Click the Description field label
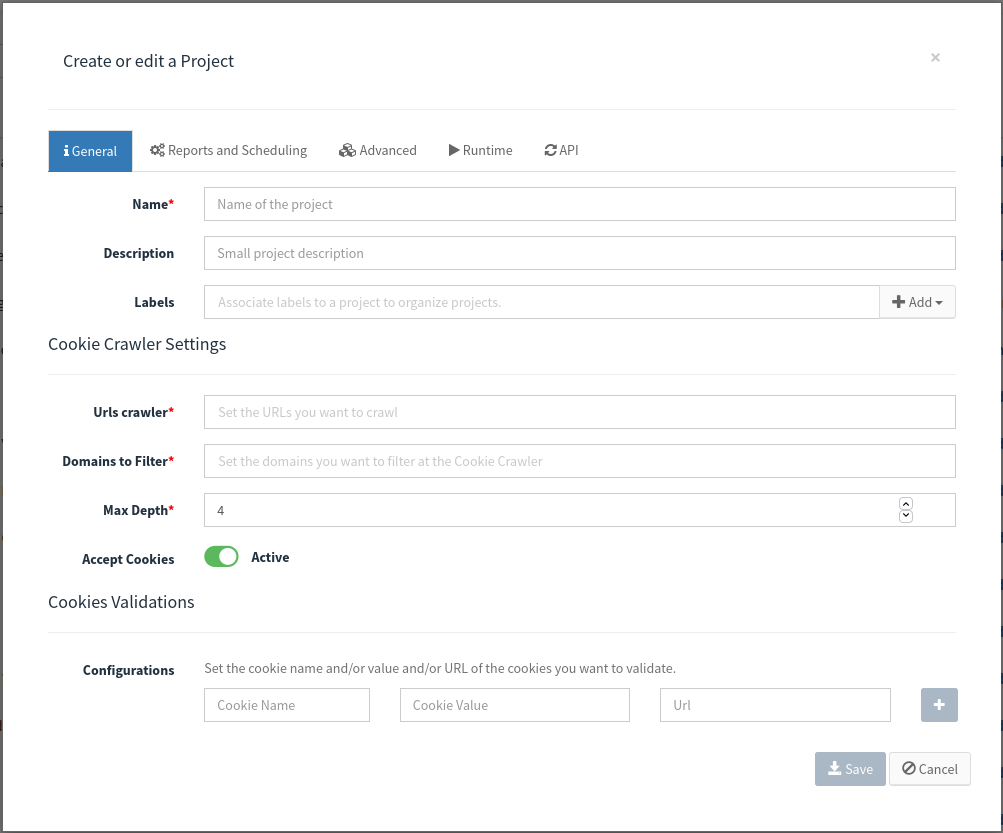The height and width of the screenshot is (833, 1003). click(x=139, y=253)
